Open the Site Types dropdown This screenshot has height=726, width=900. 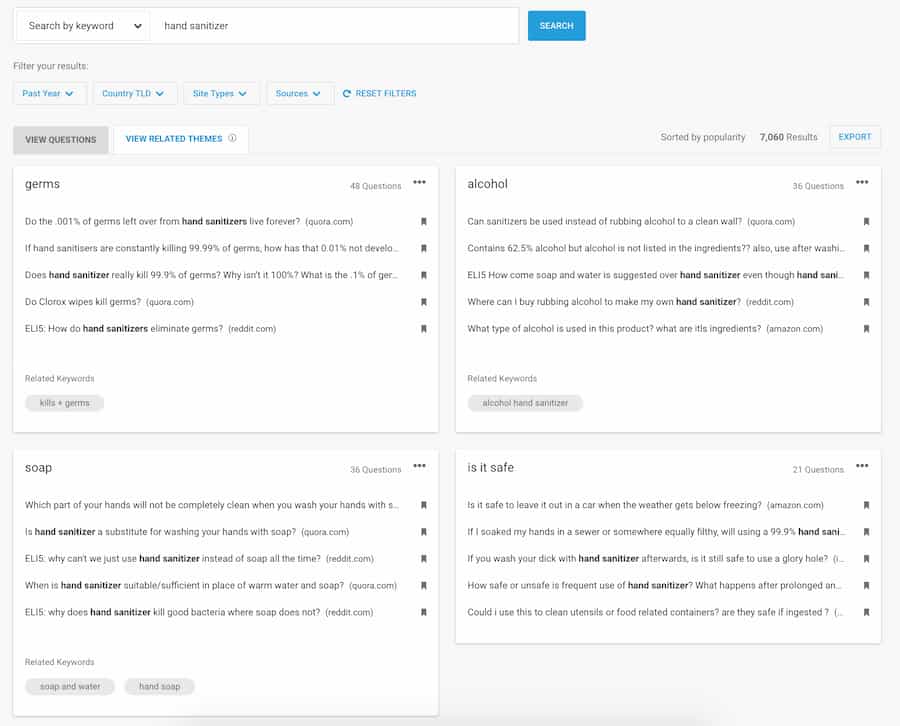click(221, 93)
